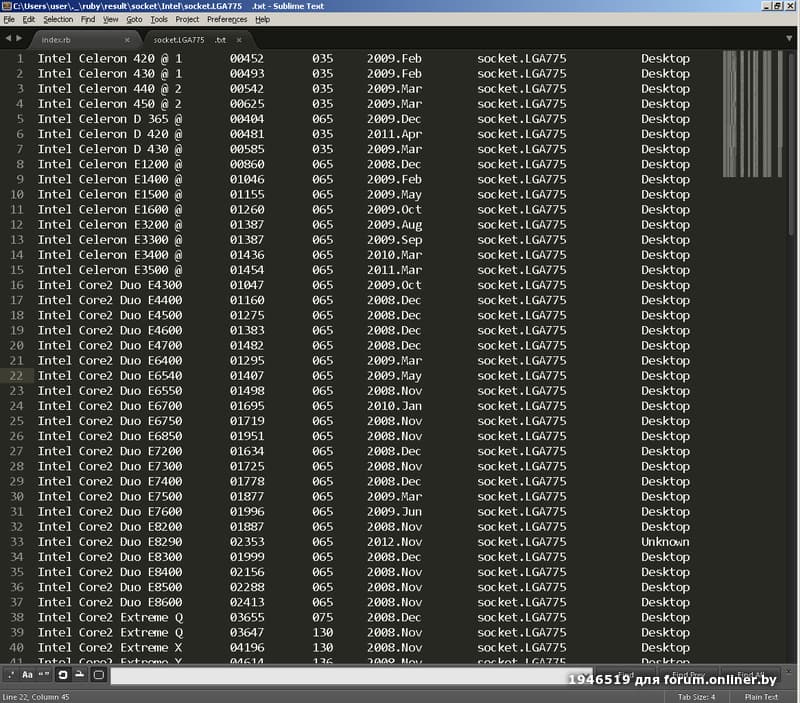The width and height of the screenshot is (800, 703).
Task: Click line number 1 in the gutter
Action: click(x=20, y=59)
